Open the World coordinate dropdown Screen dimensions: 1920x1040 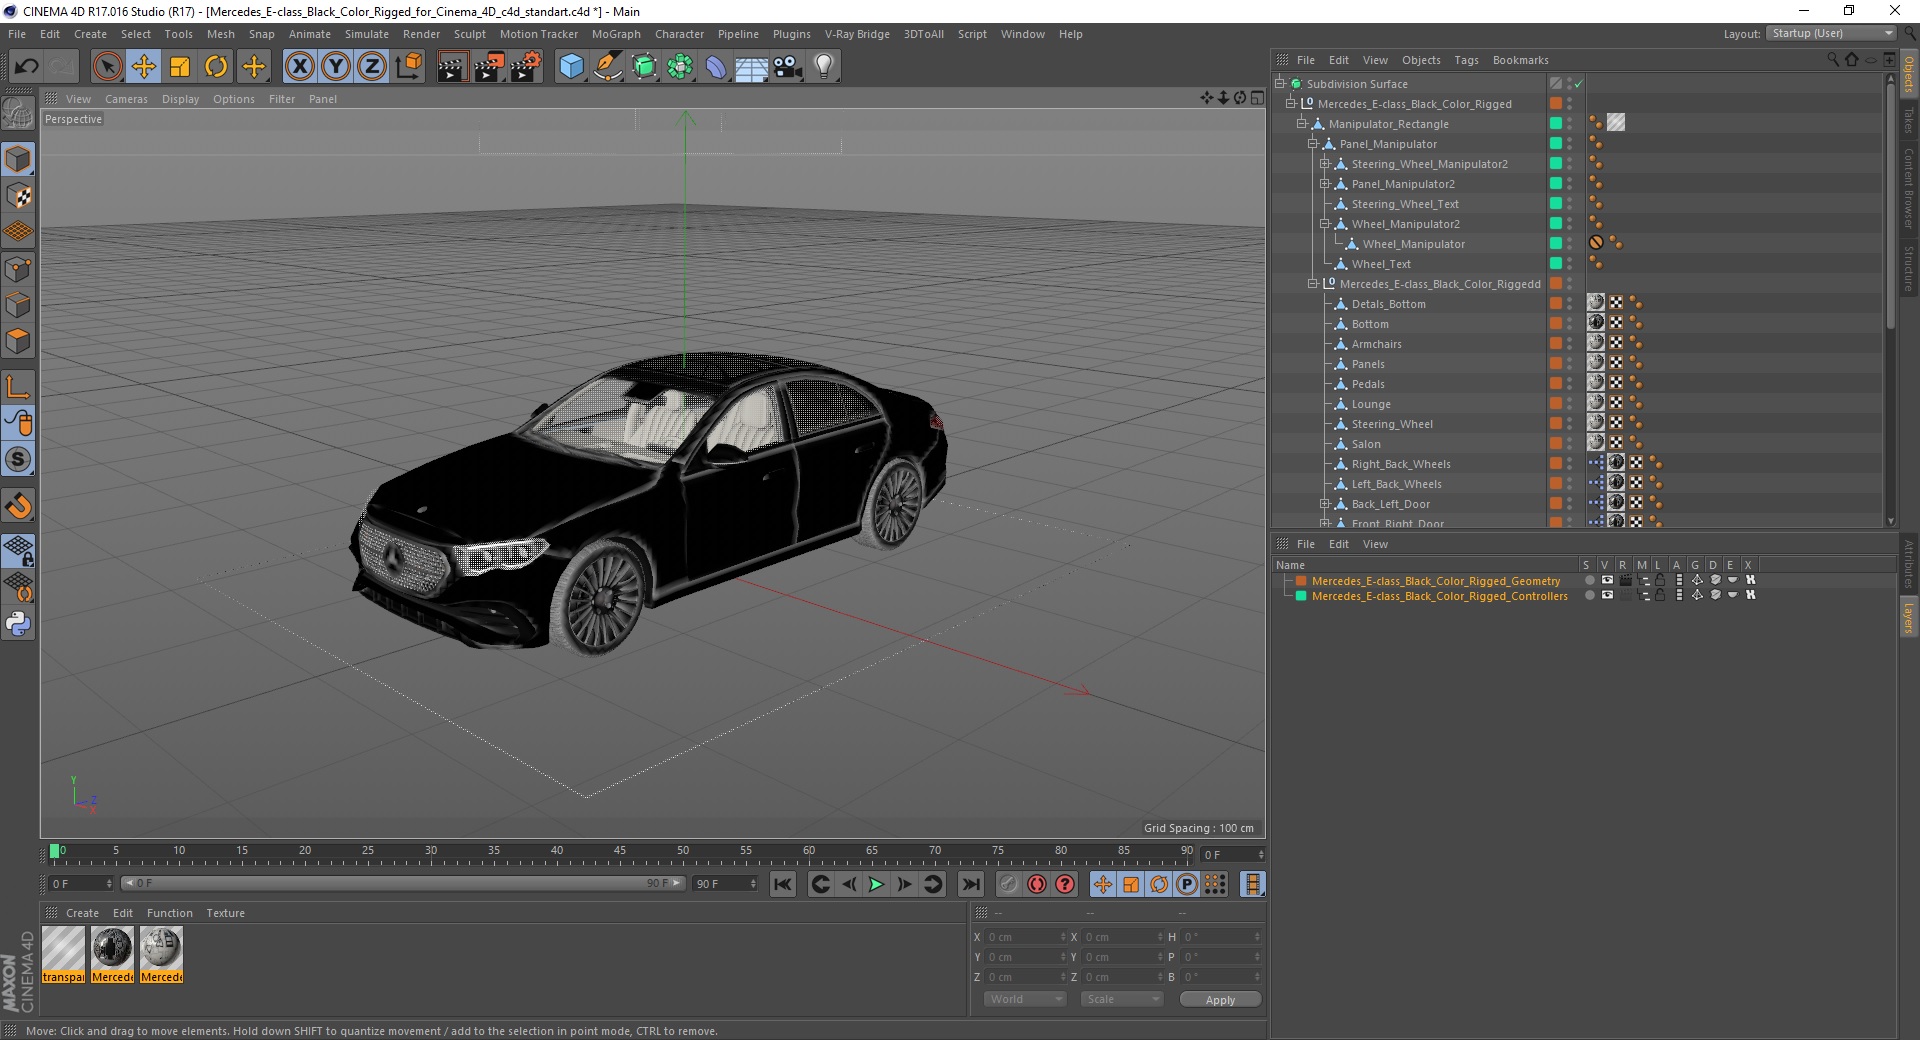coord(1025,999)
